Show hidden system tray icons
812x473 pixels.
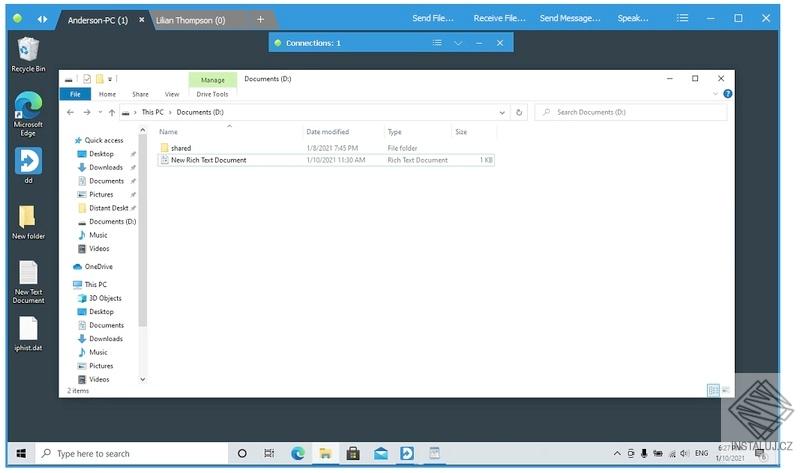click(x=617, y=453)
